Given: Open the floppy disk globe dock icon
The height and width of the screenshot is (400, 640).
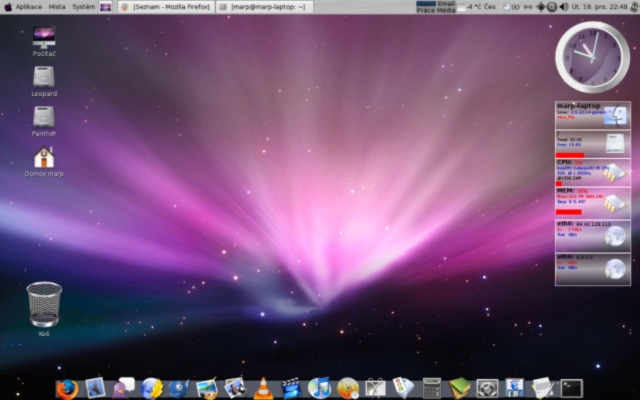Looking at the screenshot, I should 514,388.
